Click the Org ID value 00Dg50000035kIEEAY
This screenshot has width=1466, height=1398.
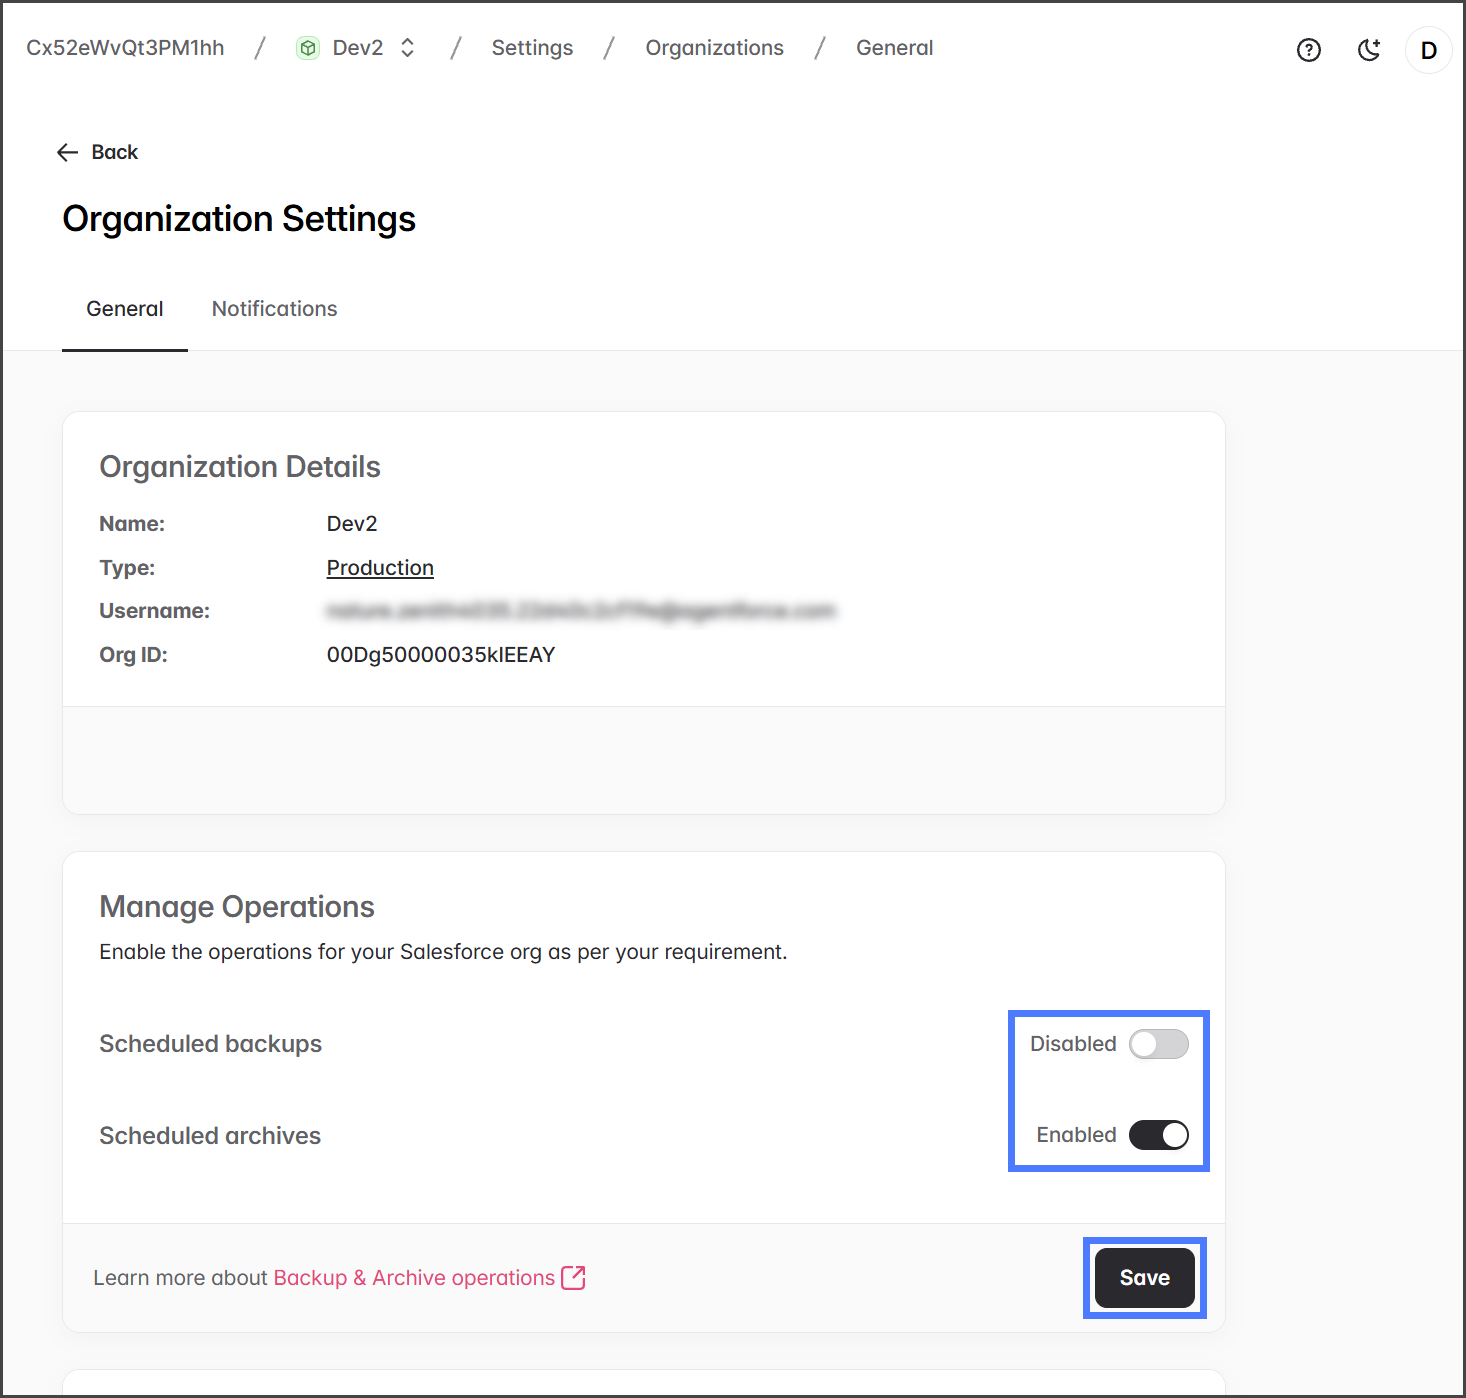click(x=440, y=655)
